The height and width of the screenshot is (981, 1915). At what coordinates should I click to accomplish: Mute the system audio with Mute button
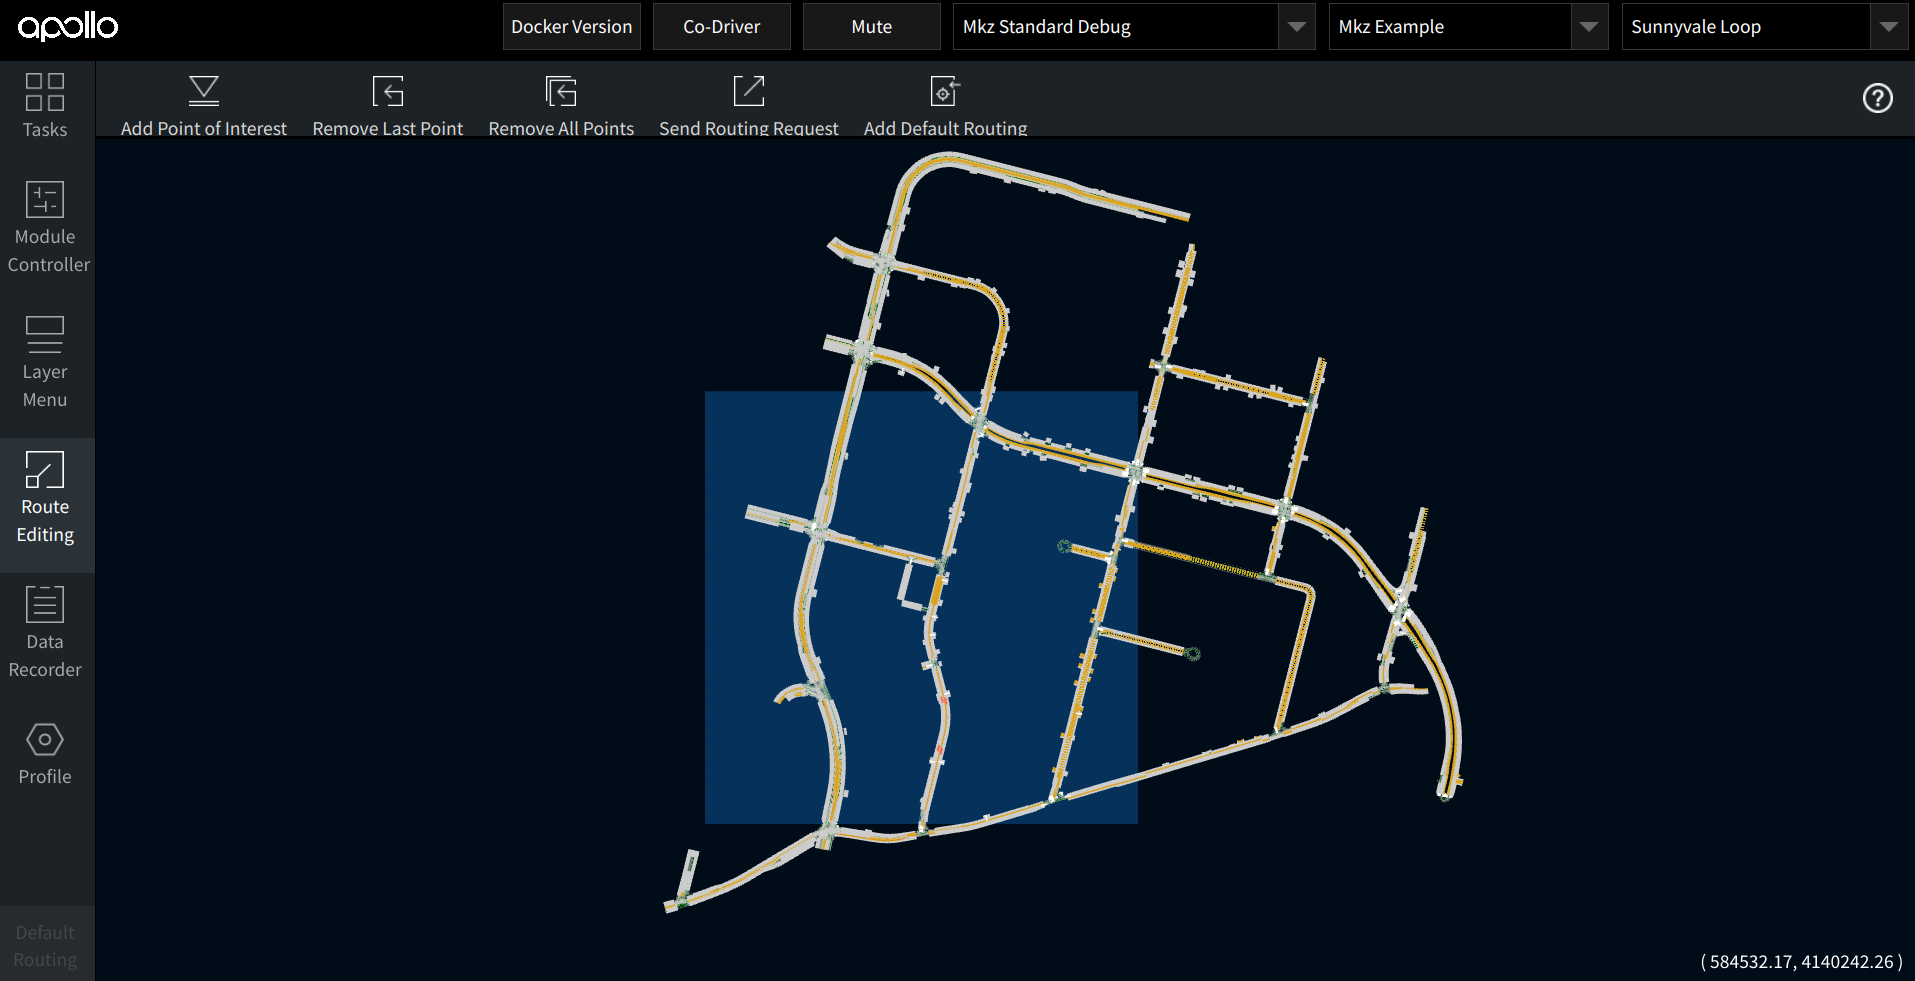pos(870,26)
